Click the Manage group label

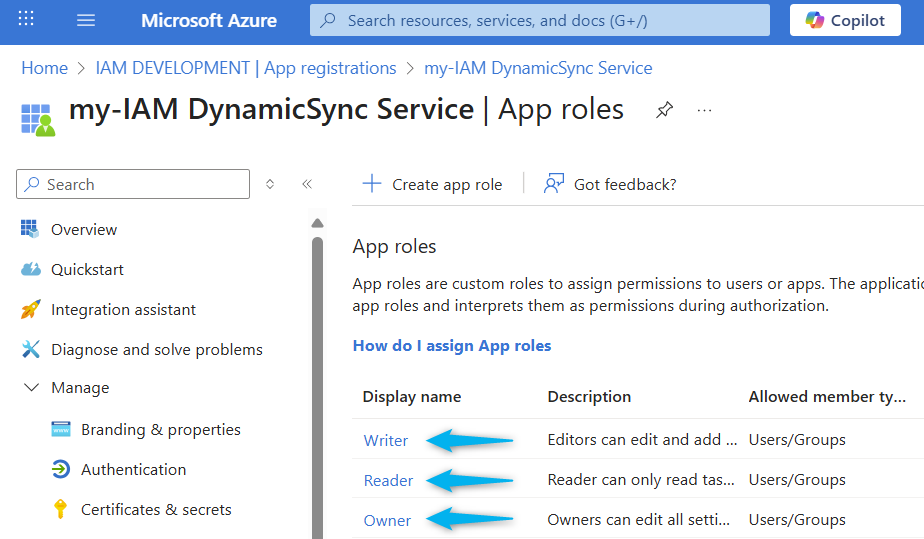[80, 388]
